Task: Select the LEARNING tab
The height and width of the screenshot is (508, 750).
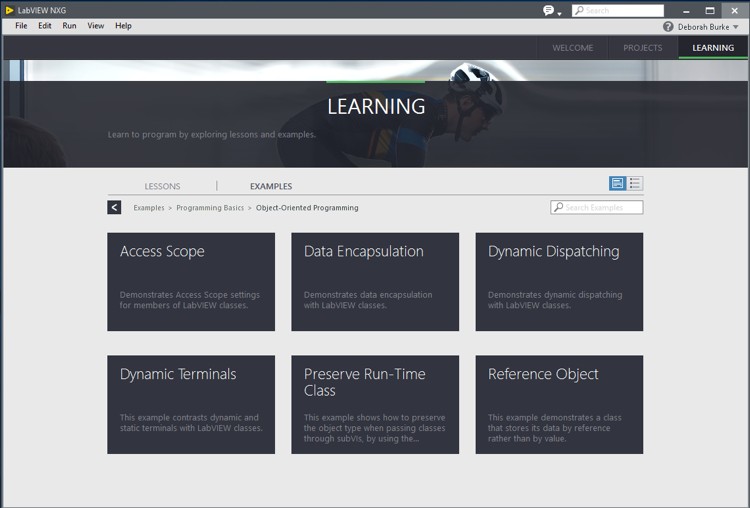Action: (713, 48)
